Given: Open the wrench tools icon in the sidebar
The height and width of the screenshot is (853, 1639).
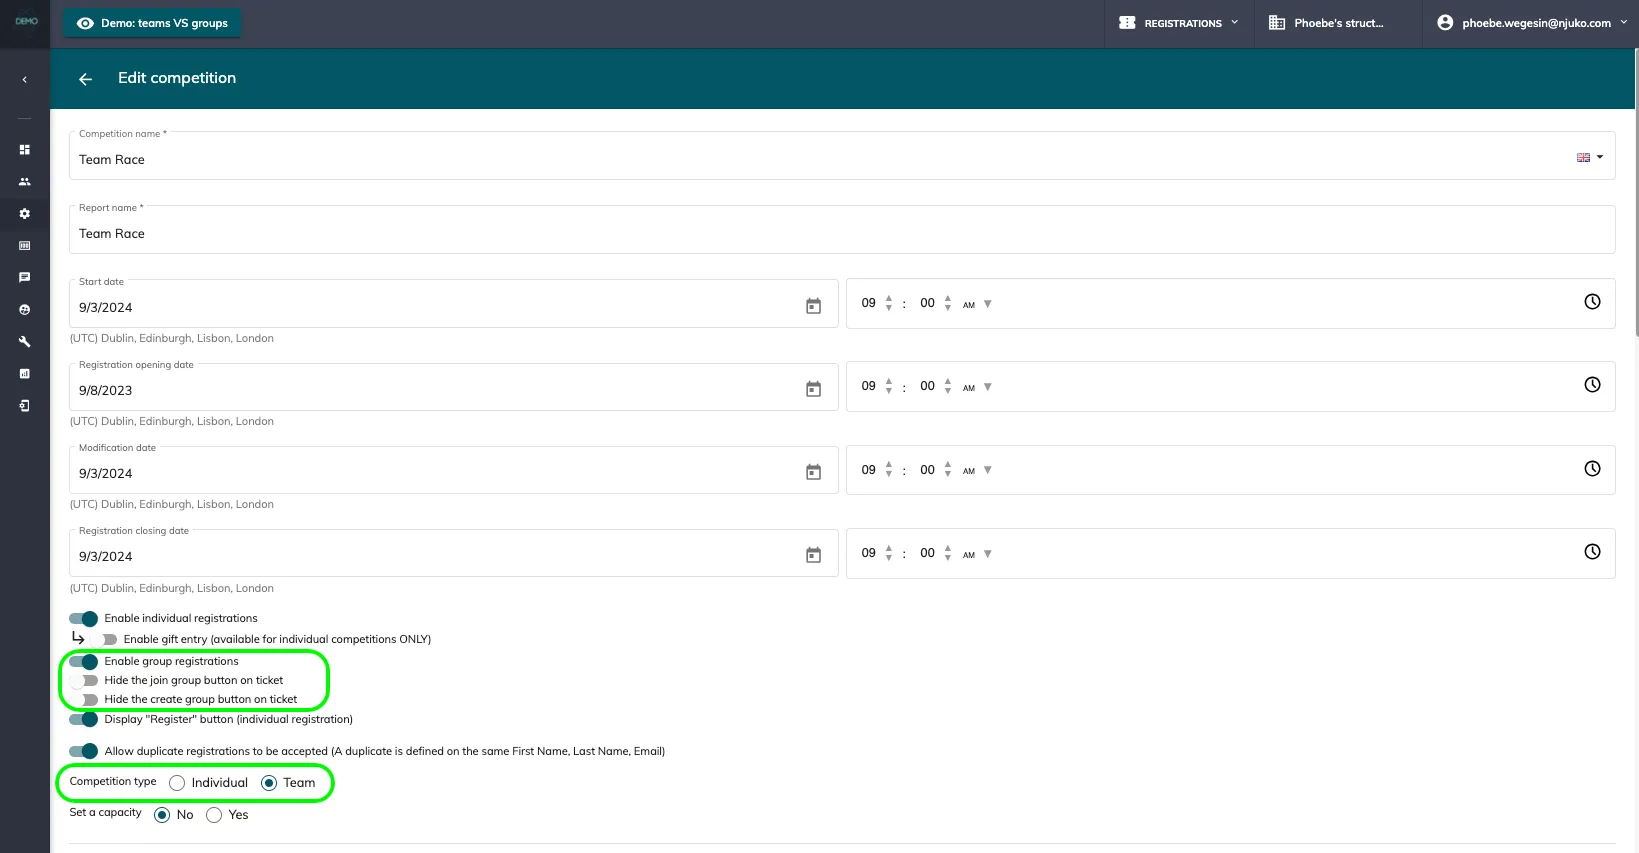Looking at the screenshot, I should (25, 342).
